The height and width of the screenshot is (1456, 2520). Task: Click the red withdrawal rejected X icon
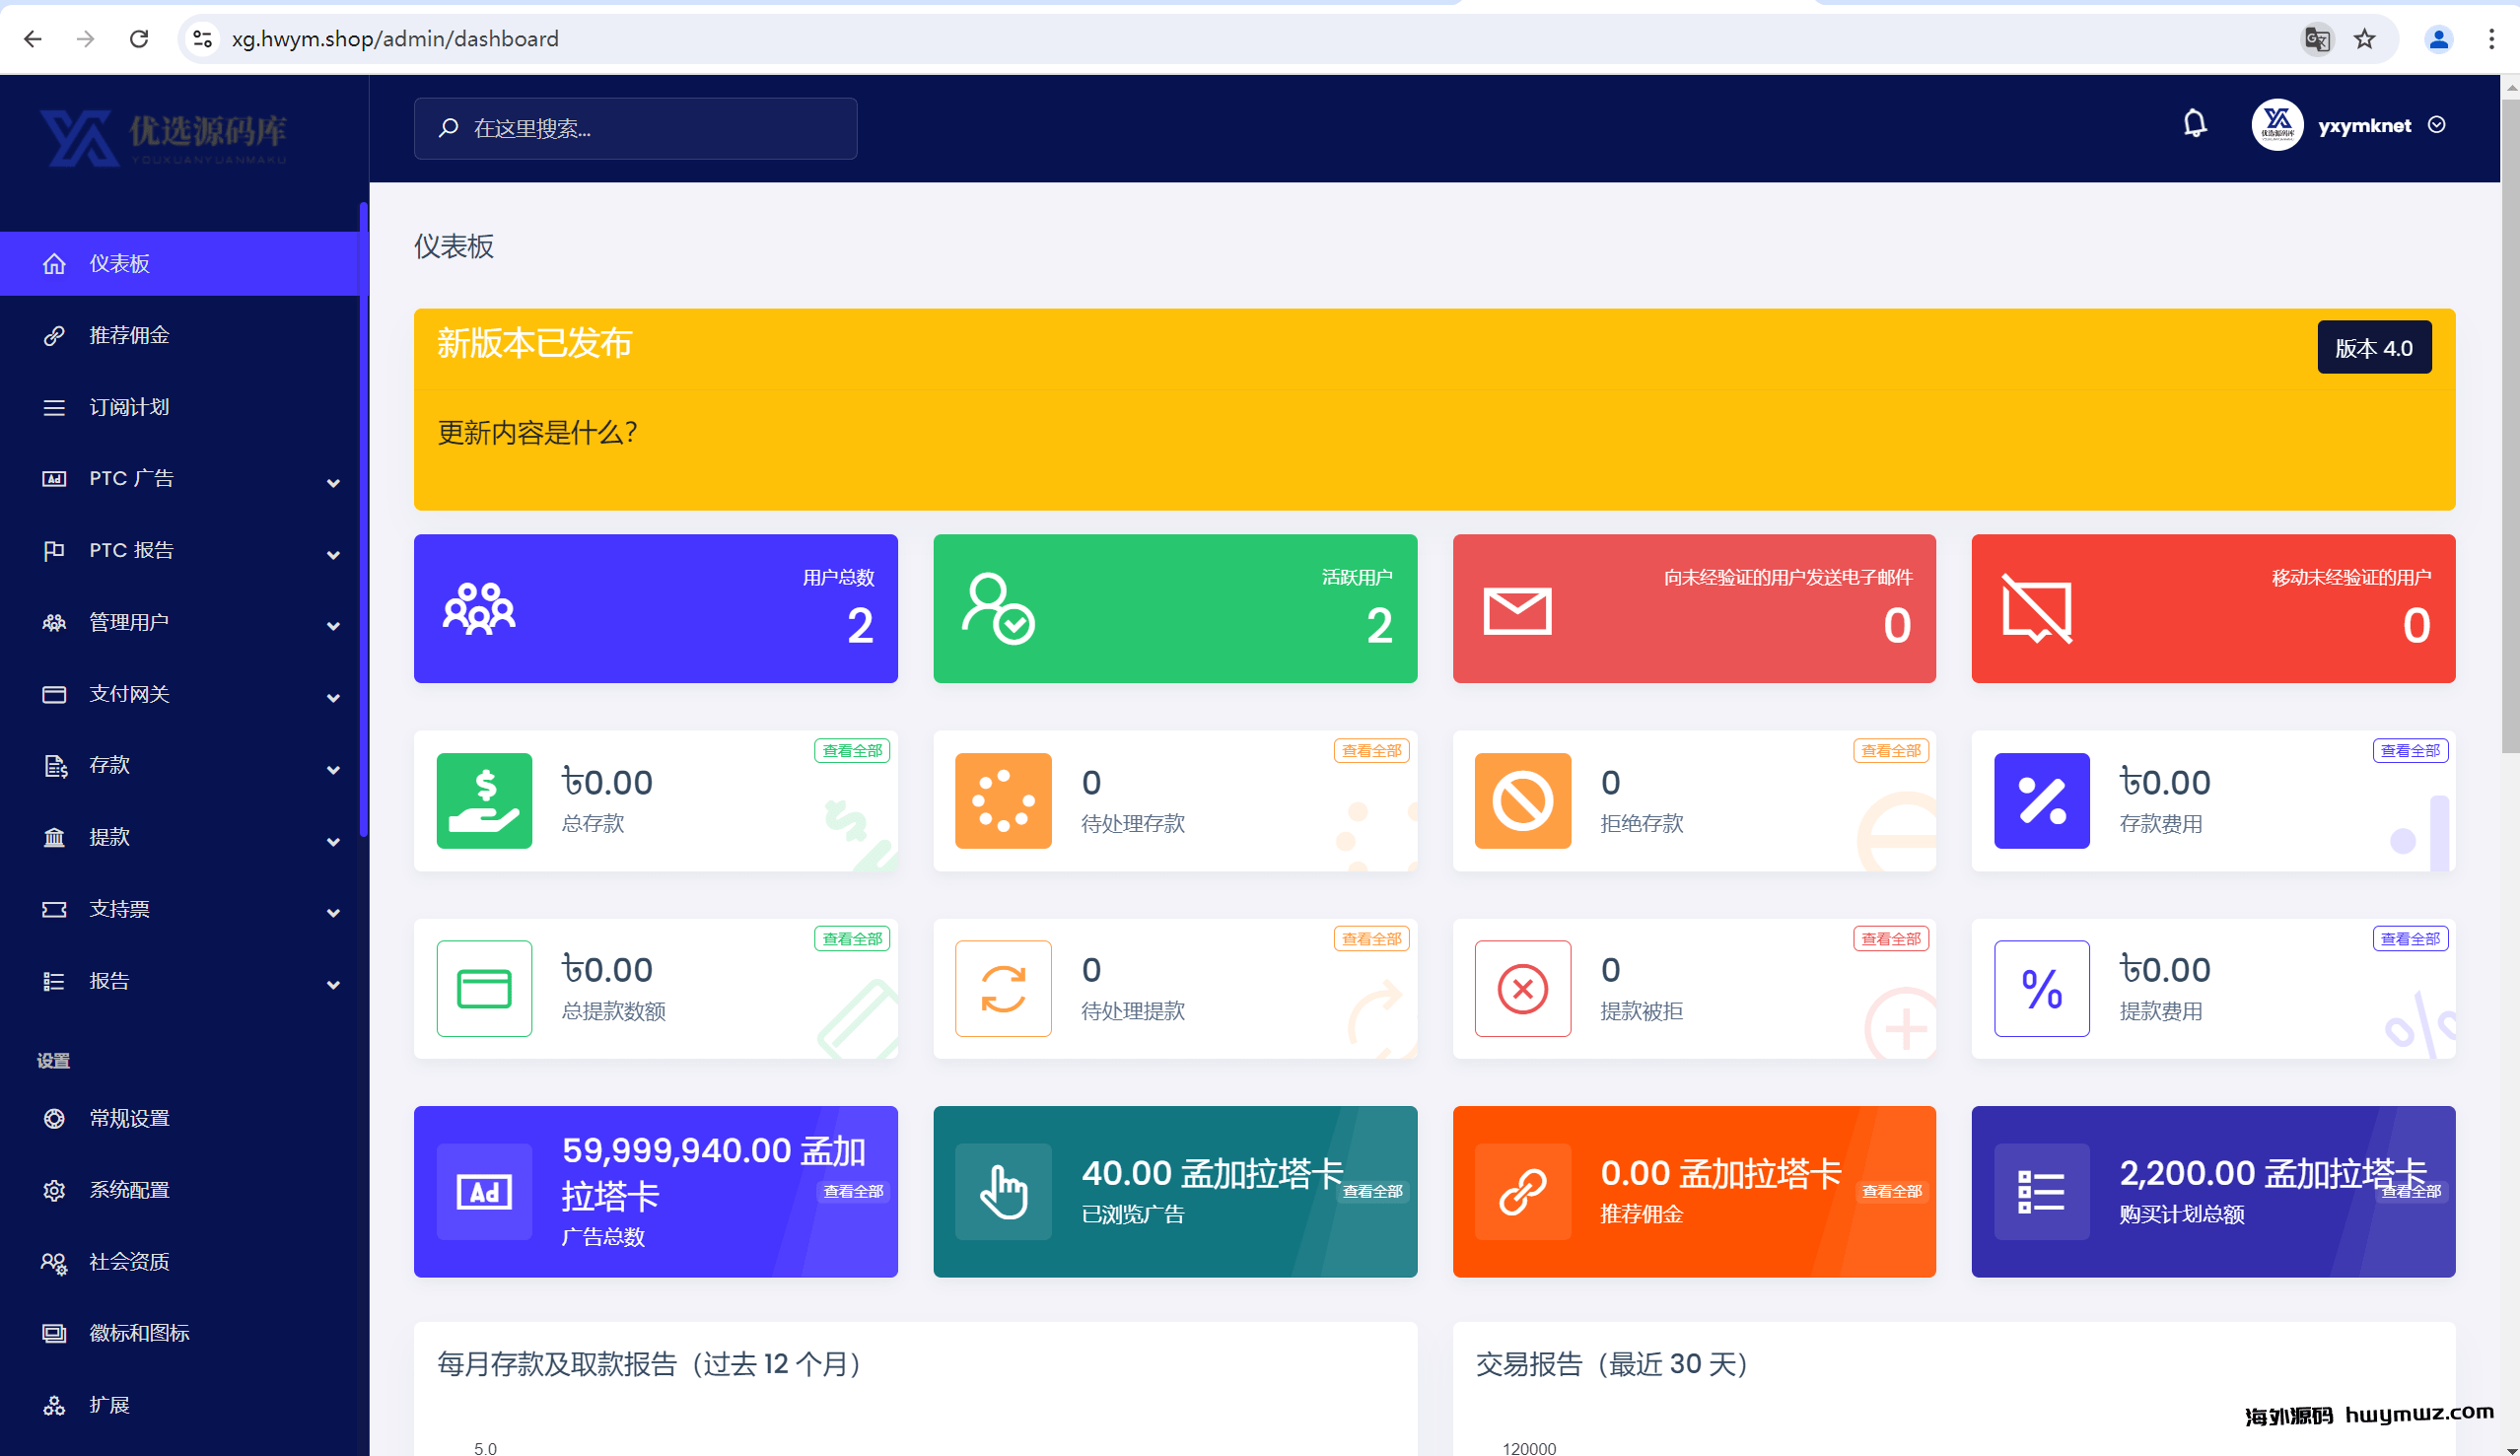(x=1522, y=988)
